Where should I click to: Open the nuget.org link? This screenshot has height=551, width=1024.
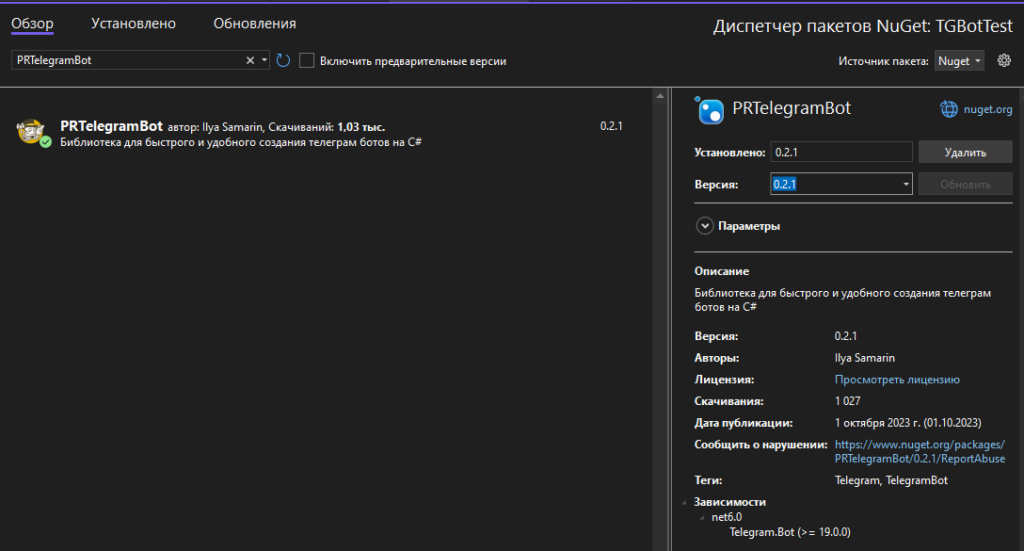click(988, 109)
